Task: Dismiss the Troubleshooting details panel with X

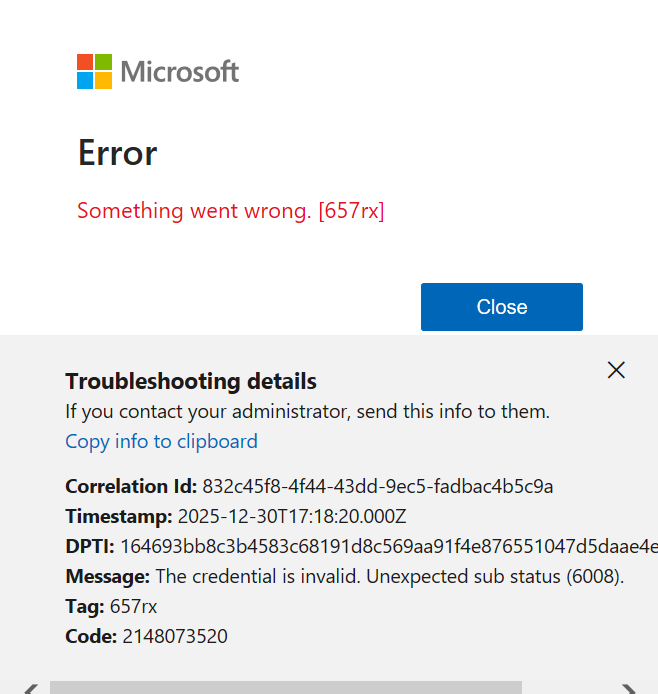Action: [616, 370]
